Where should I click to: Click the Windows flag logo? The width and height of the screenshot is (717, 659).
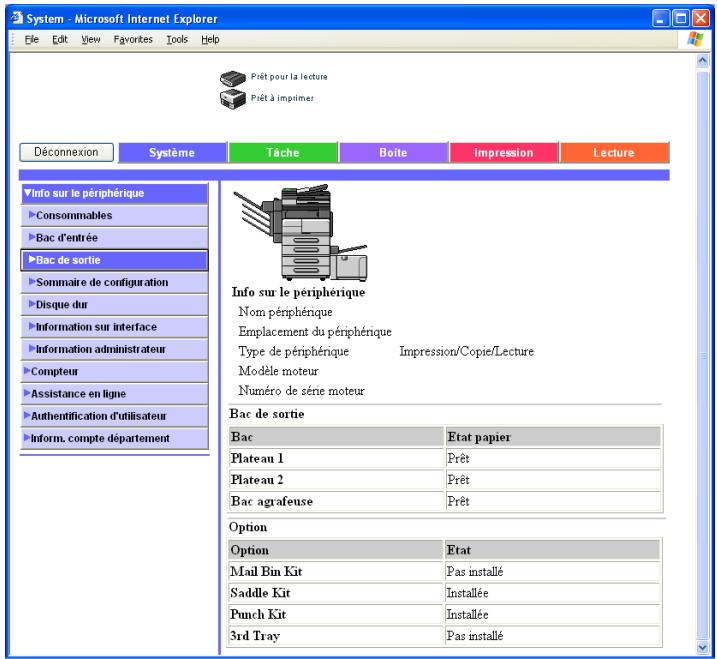pyautogui.click(x=695, y=39)
